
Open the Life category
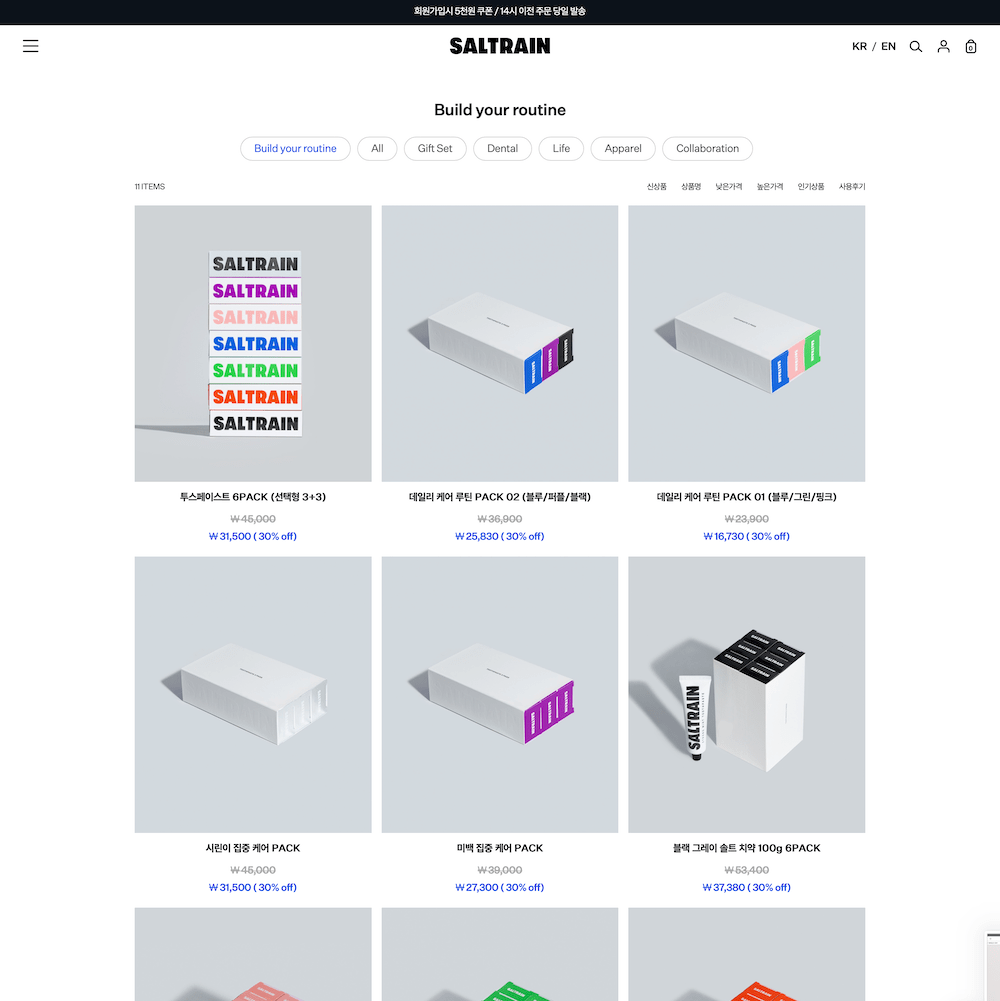tap(561, 149)
